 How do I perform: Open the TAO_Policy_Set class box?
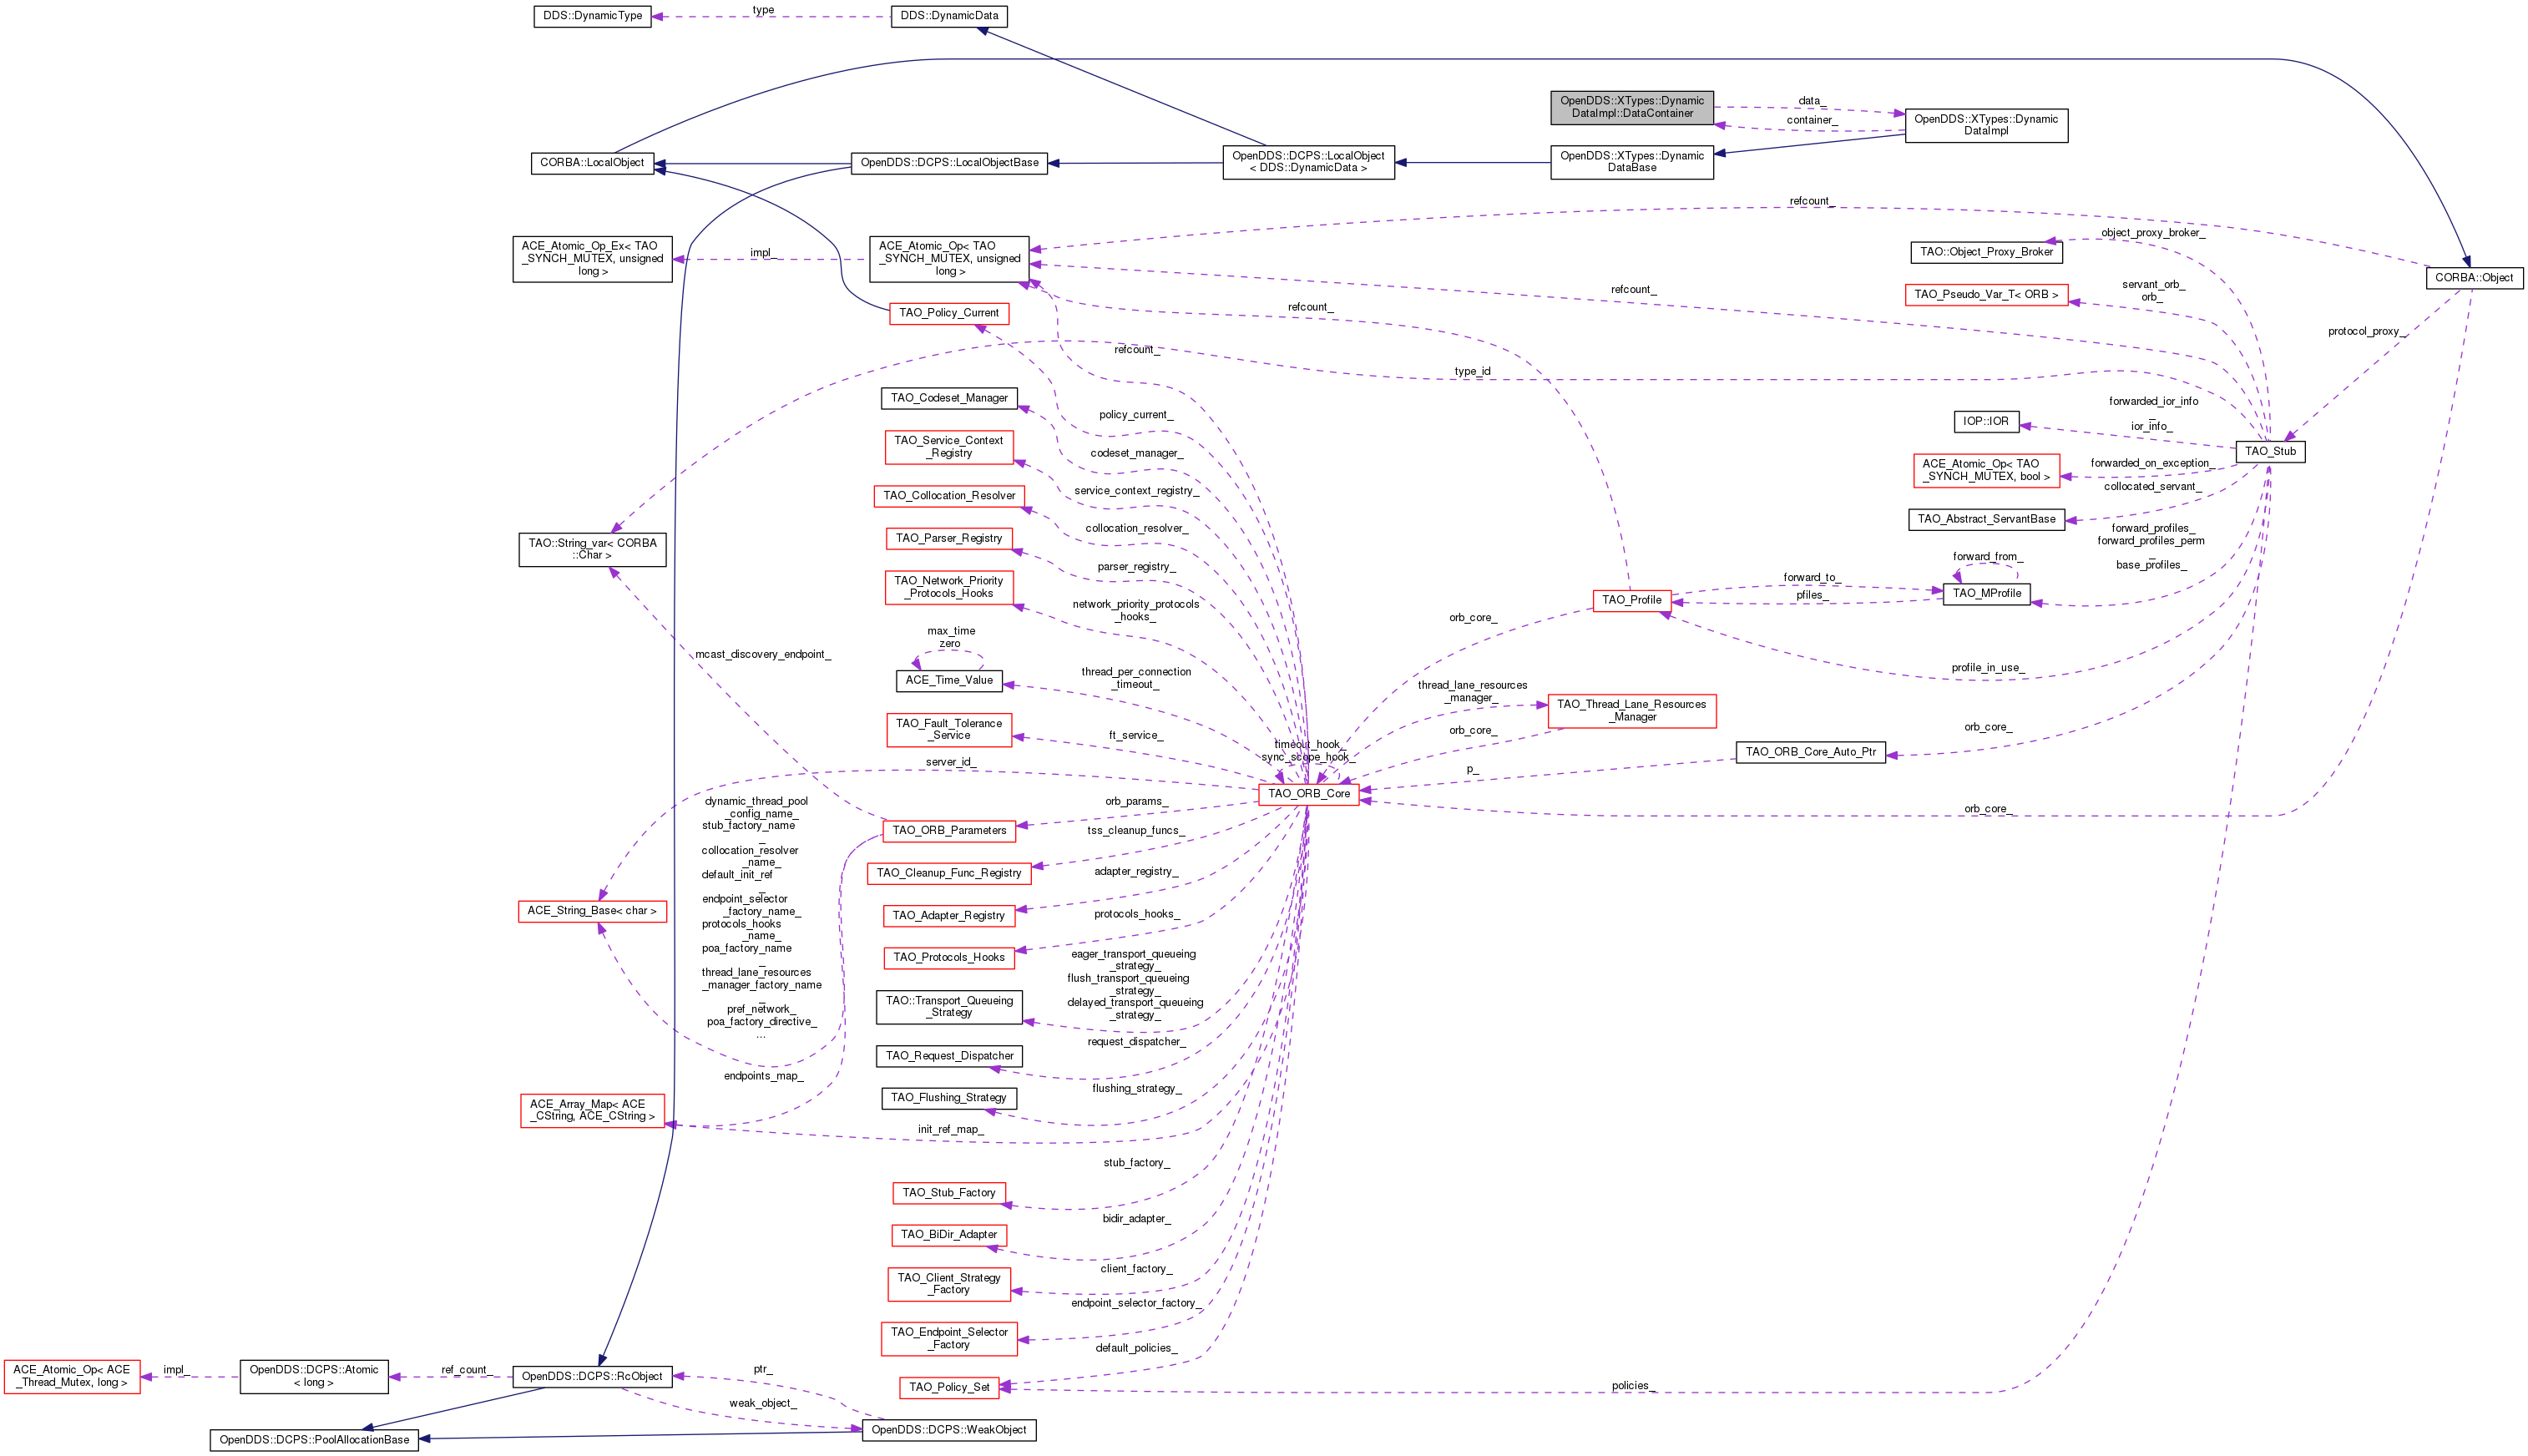(x=949, y=1387)
